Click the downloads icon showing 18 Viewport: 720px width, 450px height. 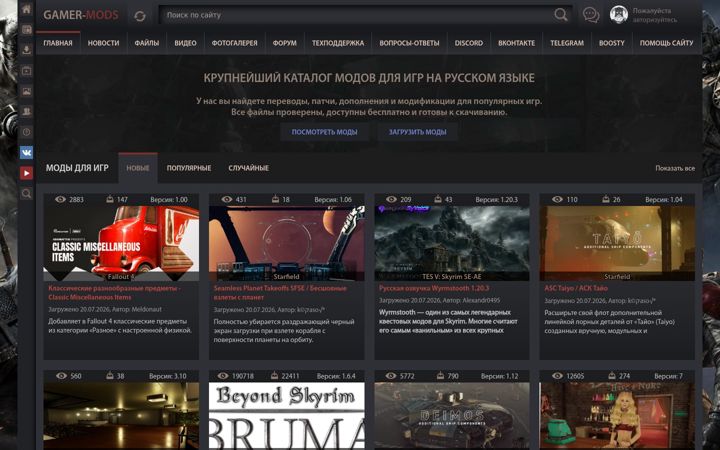pos(275,199)
